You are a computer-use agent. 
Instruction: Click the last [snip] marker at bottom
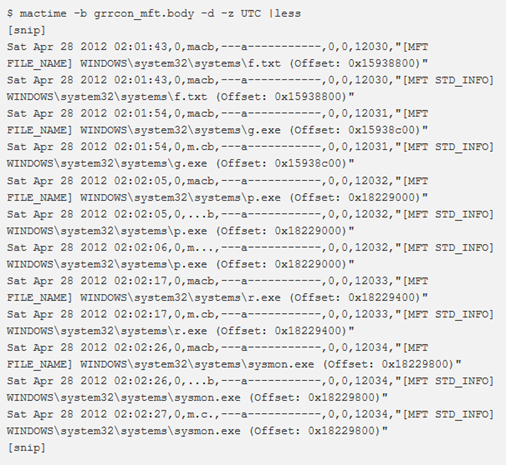click(26, 448)
